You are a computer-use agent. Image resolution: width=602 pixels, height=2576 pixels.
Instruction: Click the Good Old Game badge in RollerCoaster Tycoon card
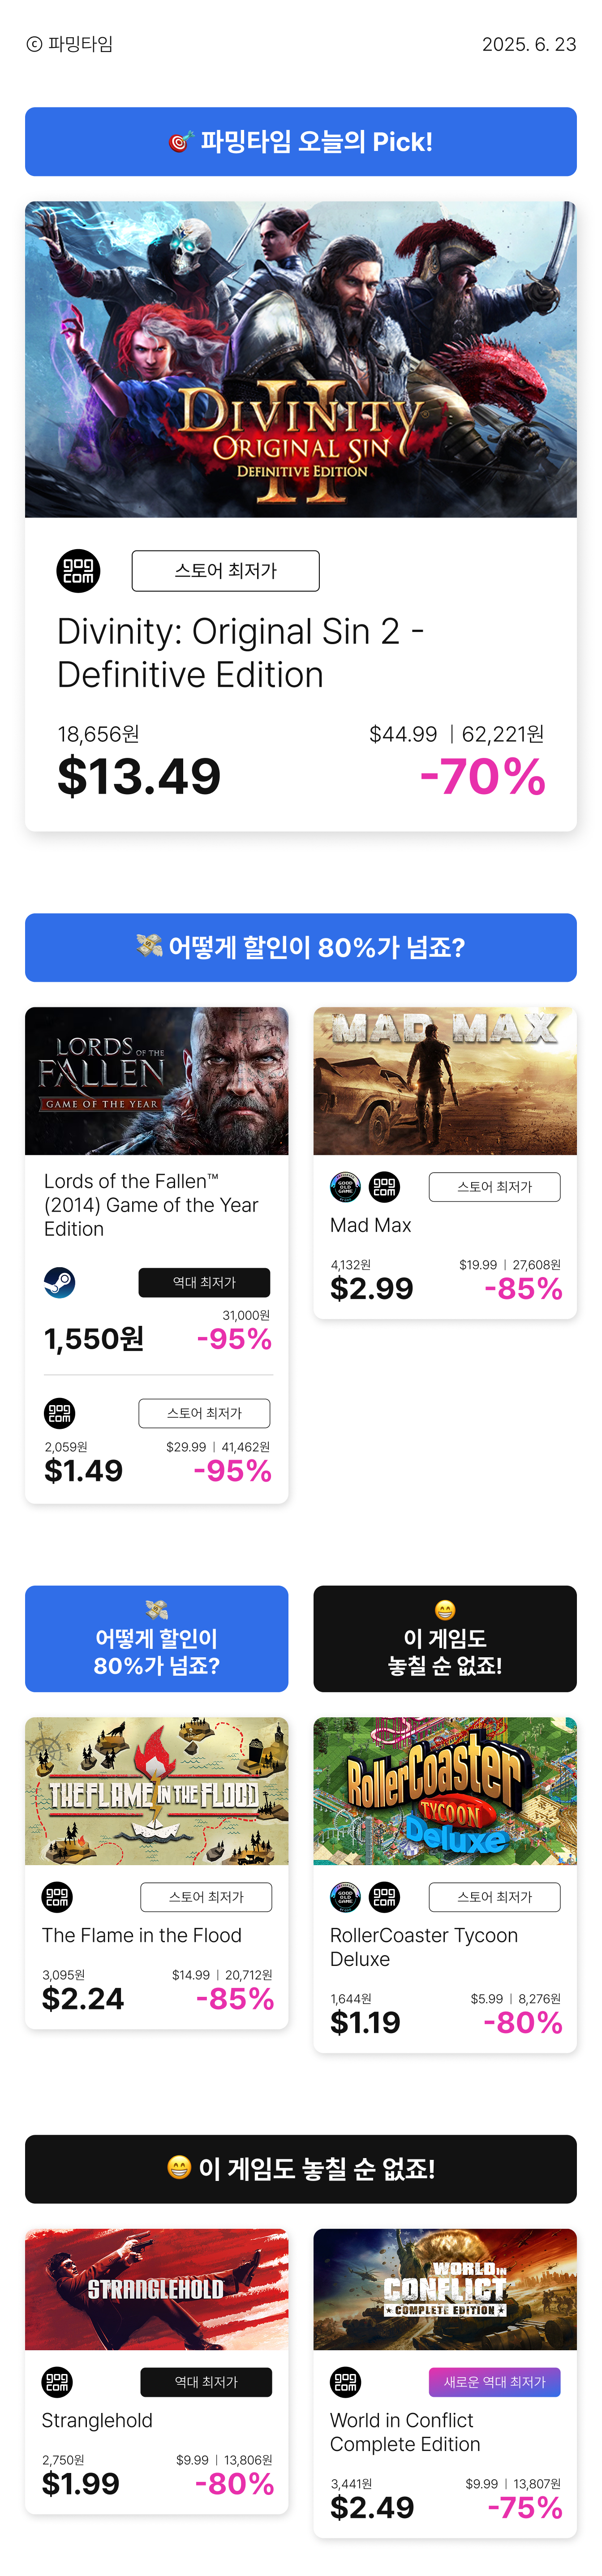pyautogui.click(x=345, y=1896)
